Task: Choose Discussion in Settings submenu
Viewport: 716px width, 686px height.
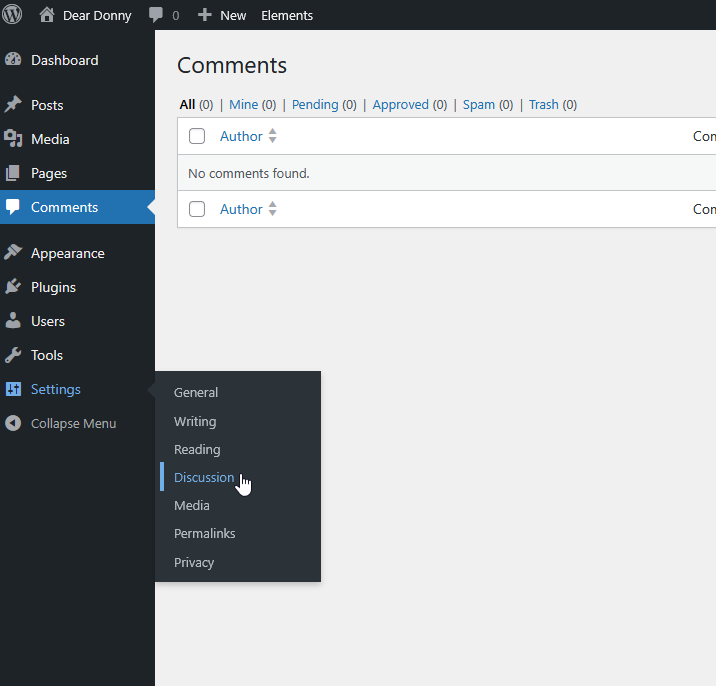Action: click(204, 477)
